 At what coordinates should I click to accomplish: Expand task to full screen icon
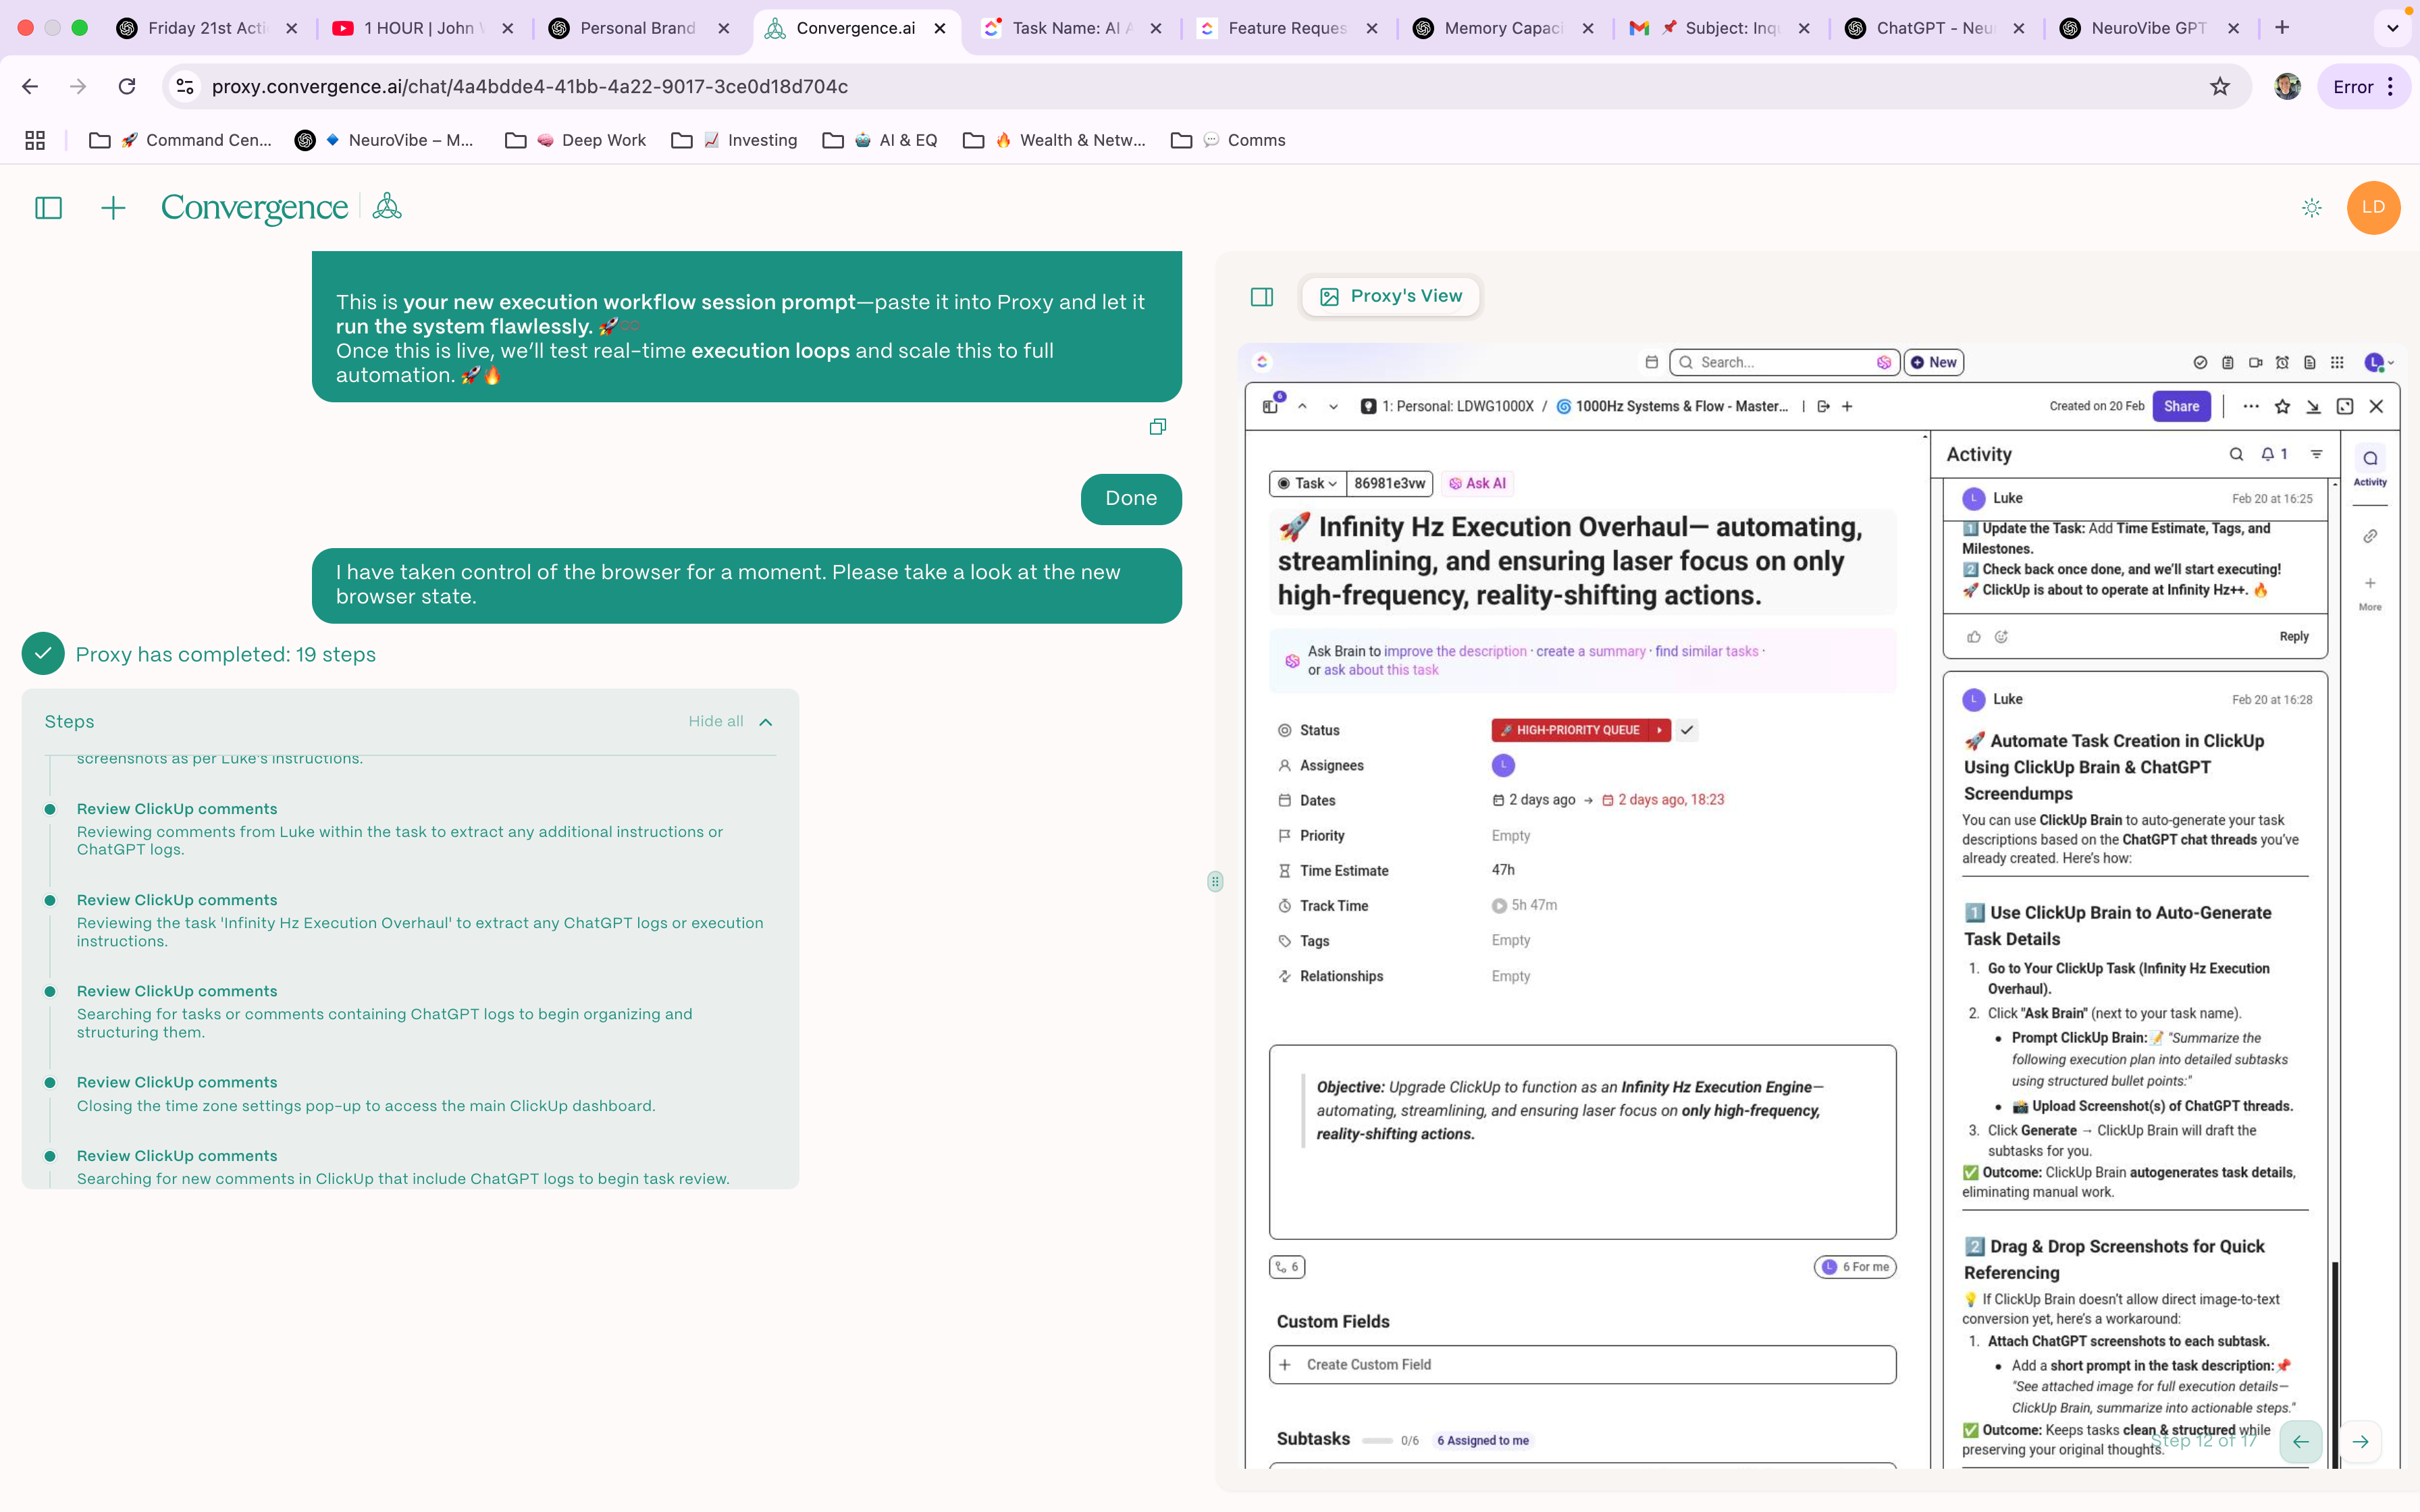[2344, 406]
